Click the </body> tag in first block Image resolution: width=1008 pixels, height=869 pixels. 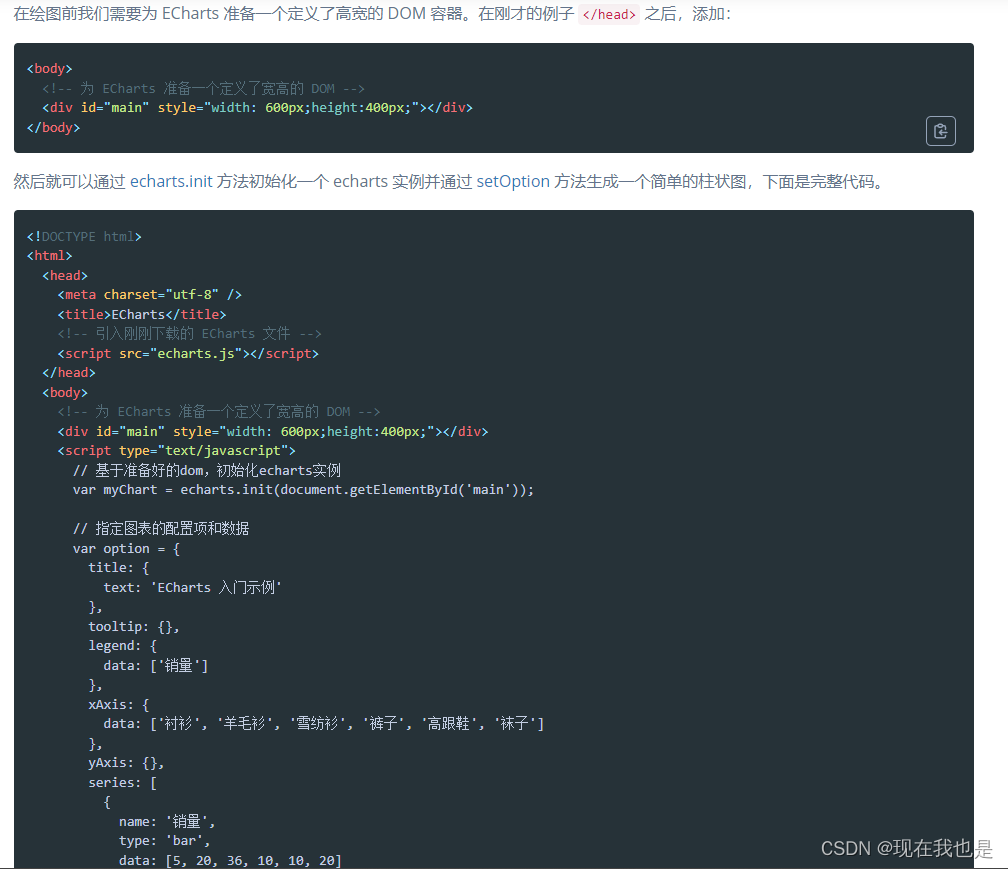click(53, 127)
